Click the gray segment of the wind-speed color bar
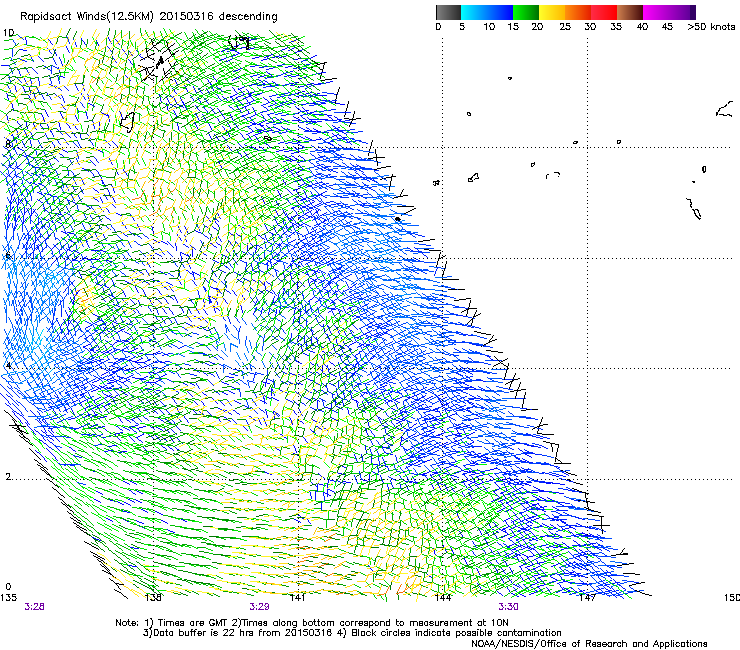 (x=448, y=12)
